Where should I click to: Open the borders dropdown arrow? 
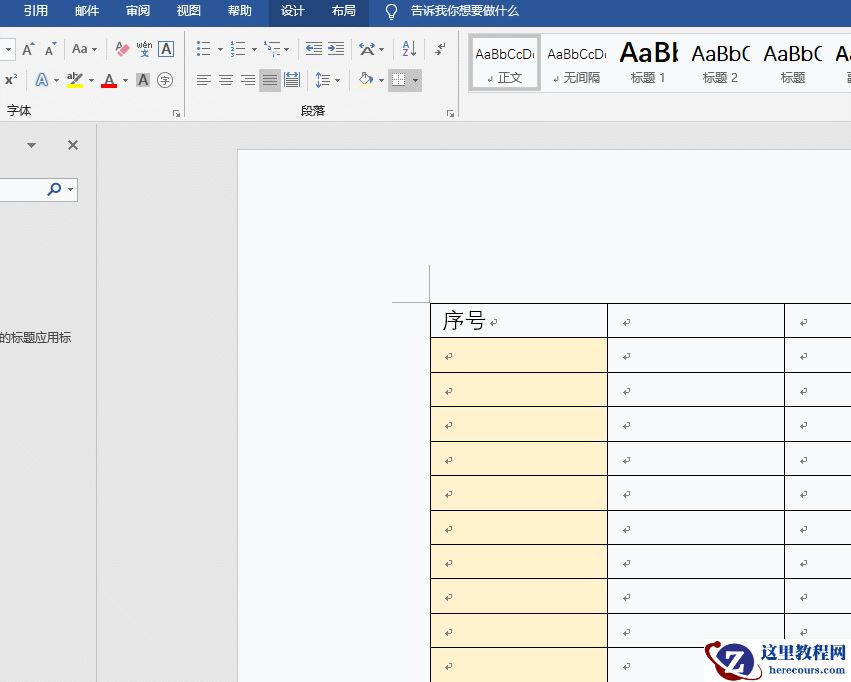pos(415,81)
